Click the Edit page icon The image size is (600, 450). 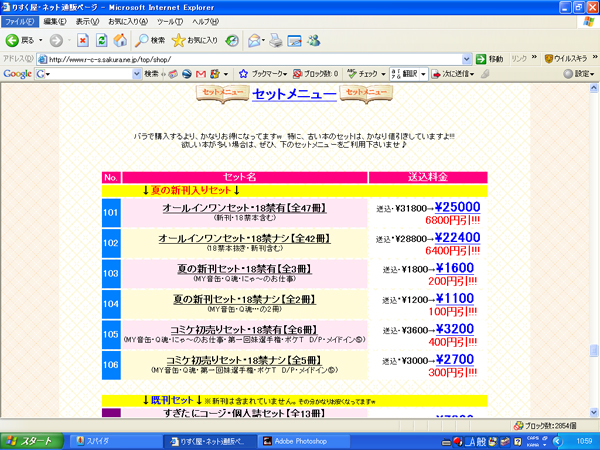click(294, 40)
